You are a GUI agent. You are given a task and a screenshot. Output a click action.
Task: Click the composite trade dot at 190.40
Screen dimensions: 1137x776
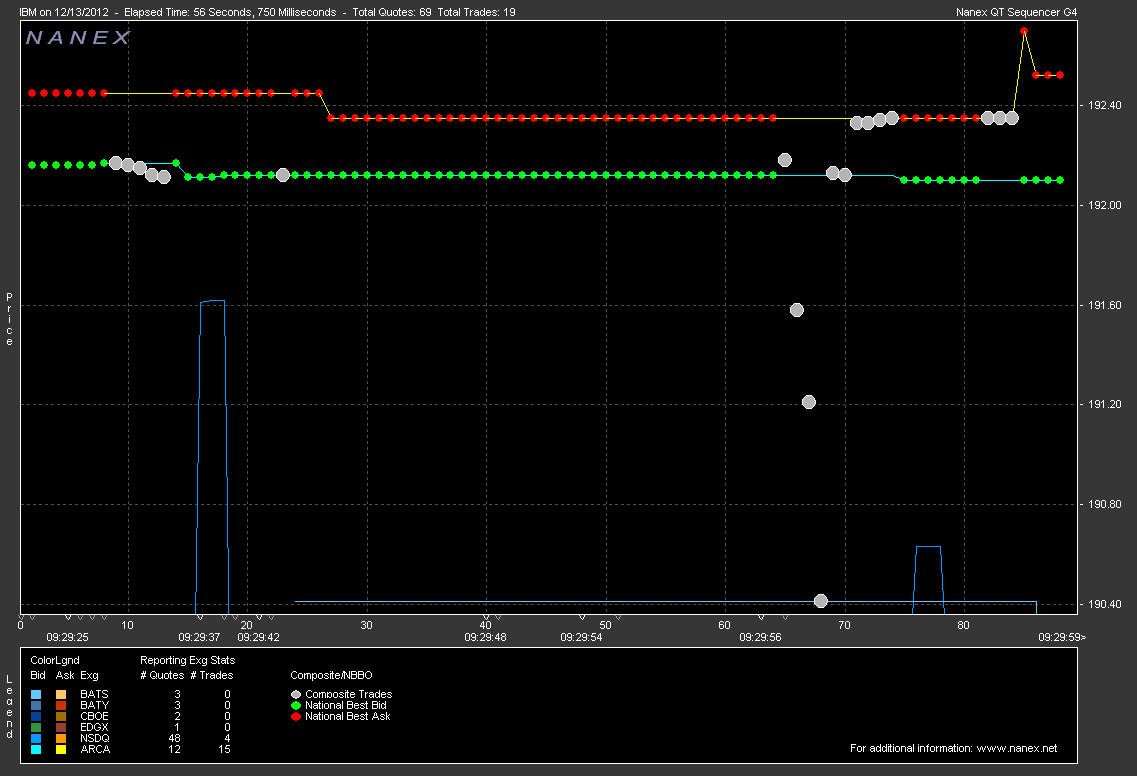tap(821, 600)
